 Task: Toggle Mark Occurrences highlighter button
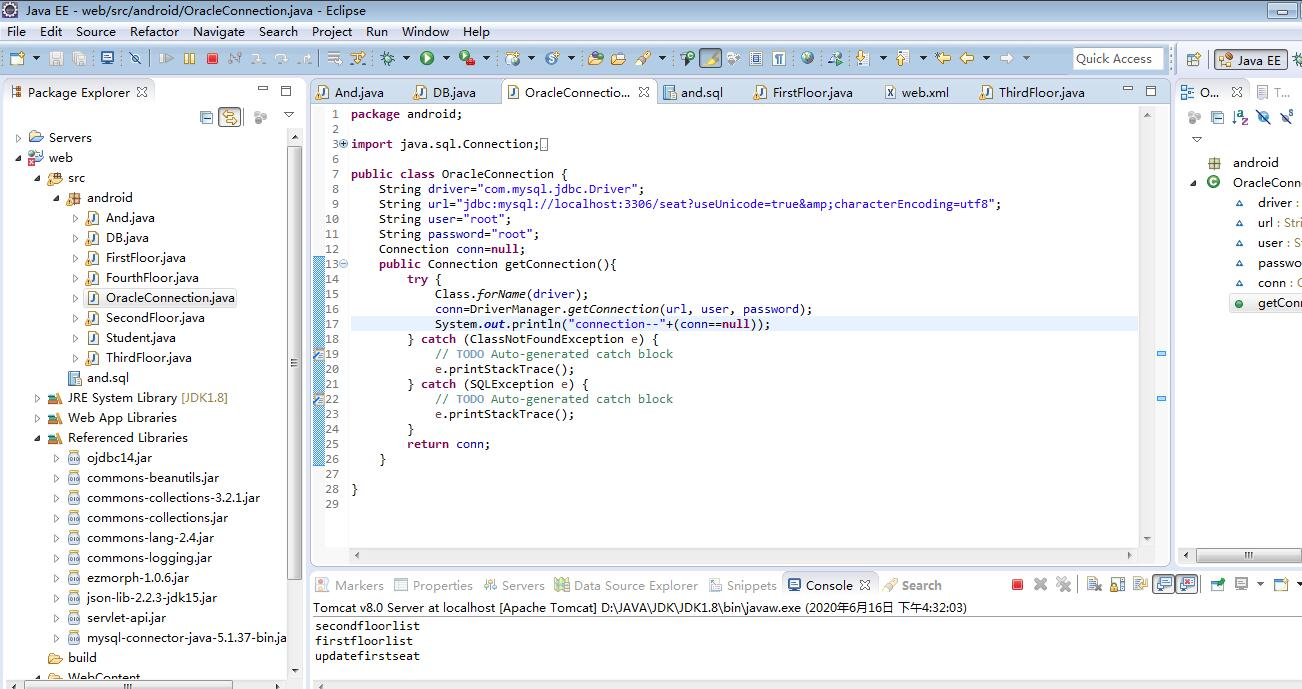point(710,58)
